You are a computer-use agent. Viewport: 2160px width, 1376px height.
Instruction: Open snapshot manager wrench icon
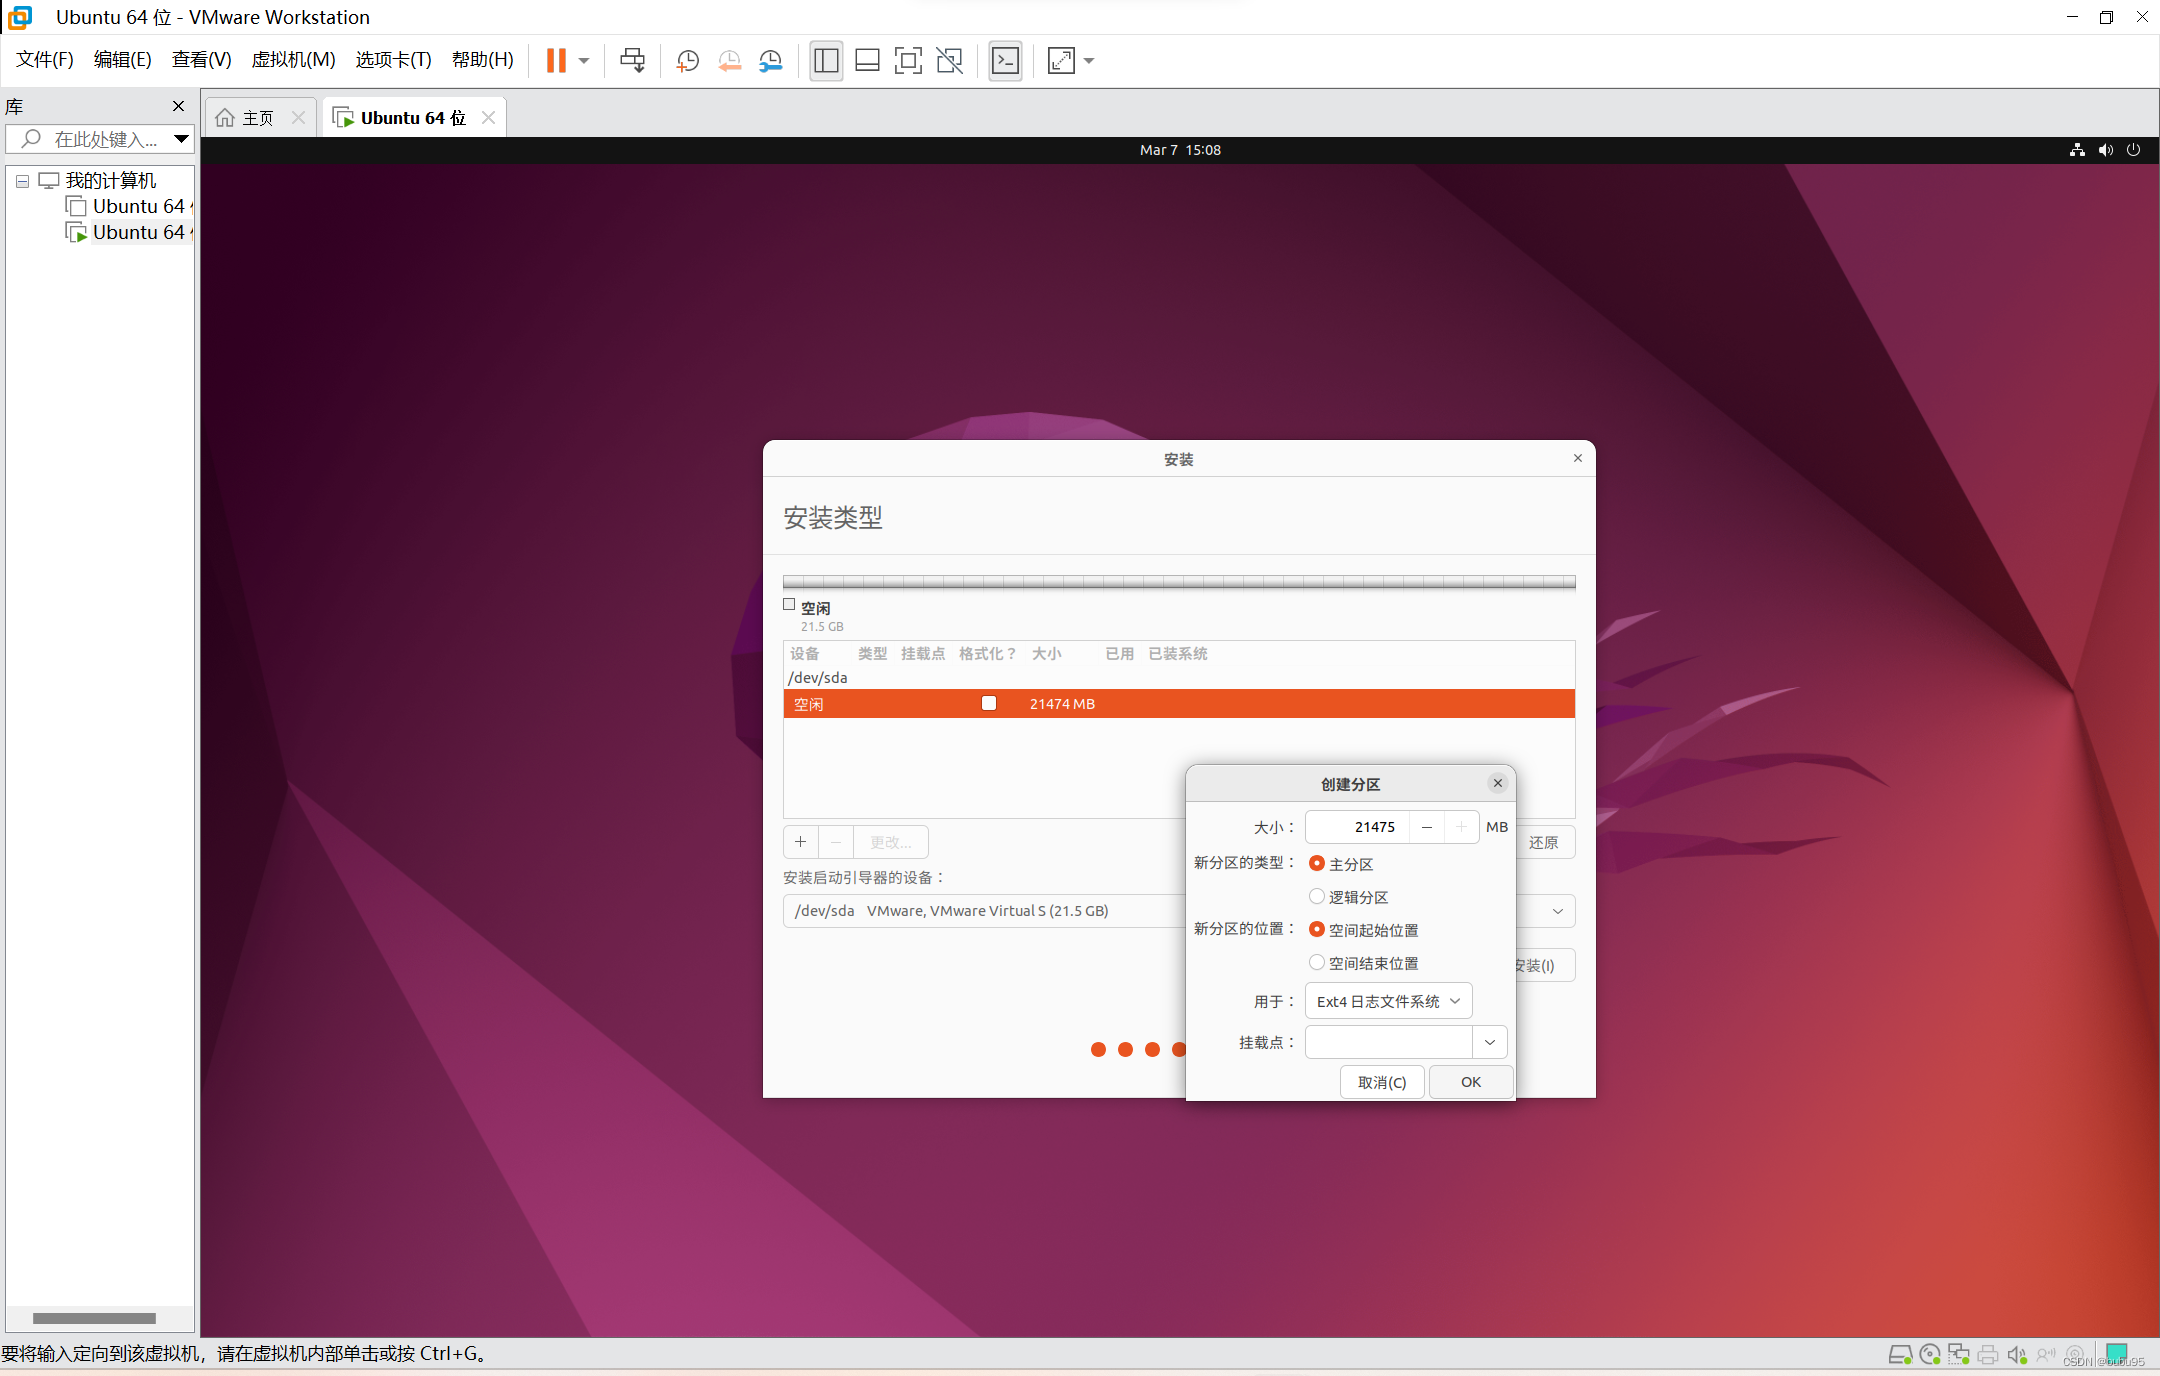[x=770, y=61]
